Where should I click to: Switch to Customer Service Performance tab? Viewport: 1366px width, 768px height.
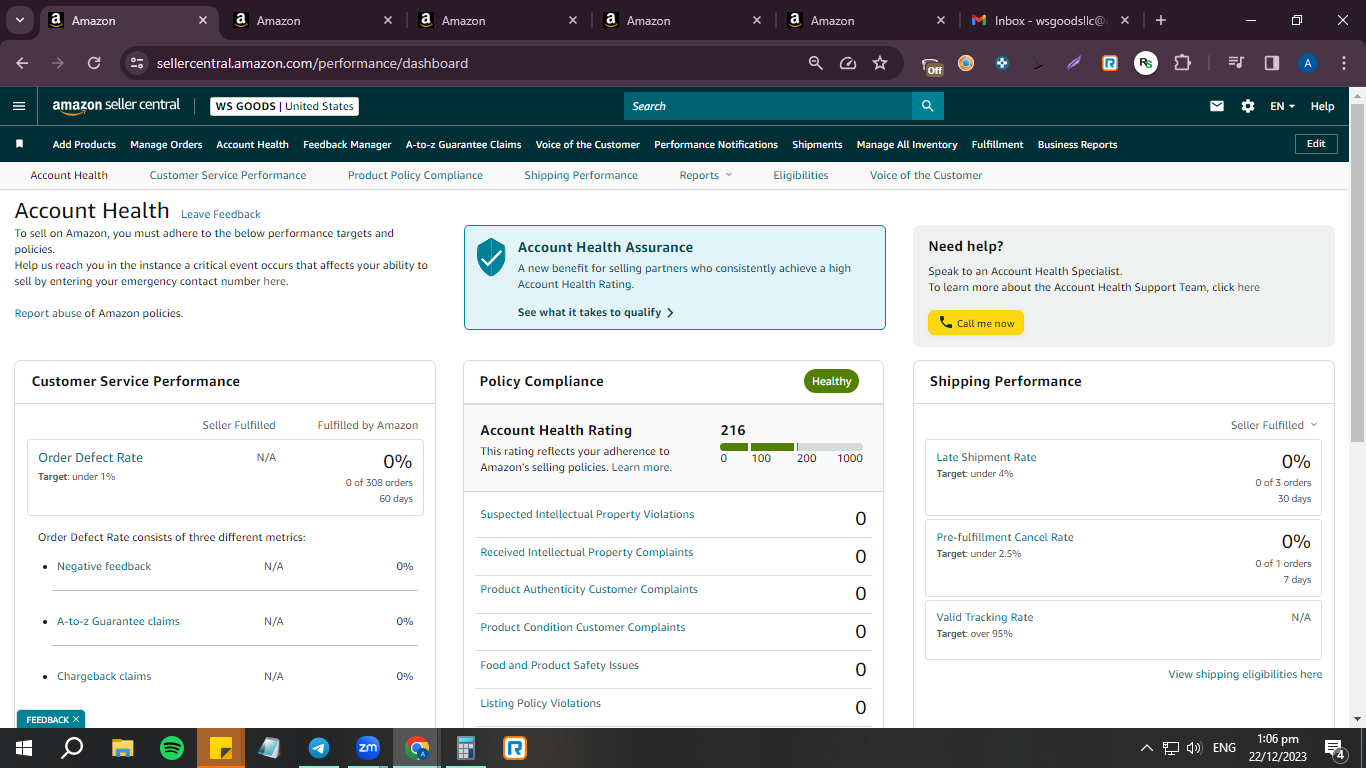tap(228, 175)
